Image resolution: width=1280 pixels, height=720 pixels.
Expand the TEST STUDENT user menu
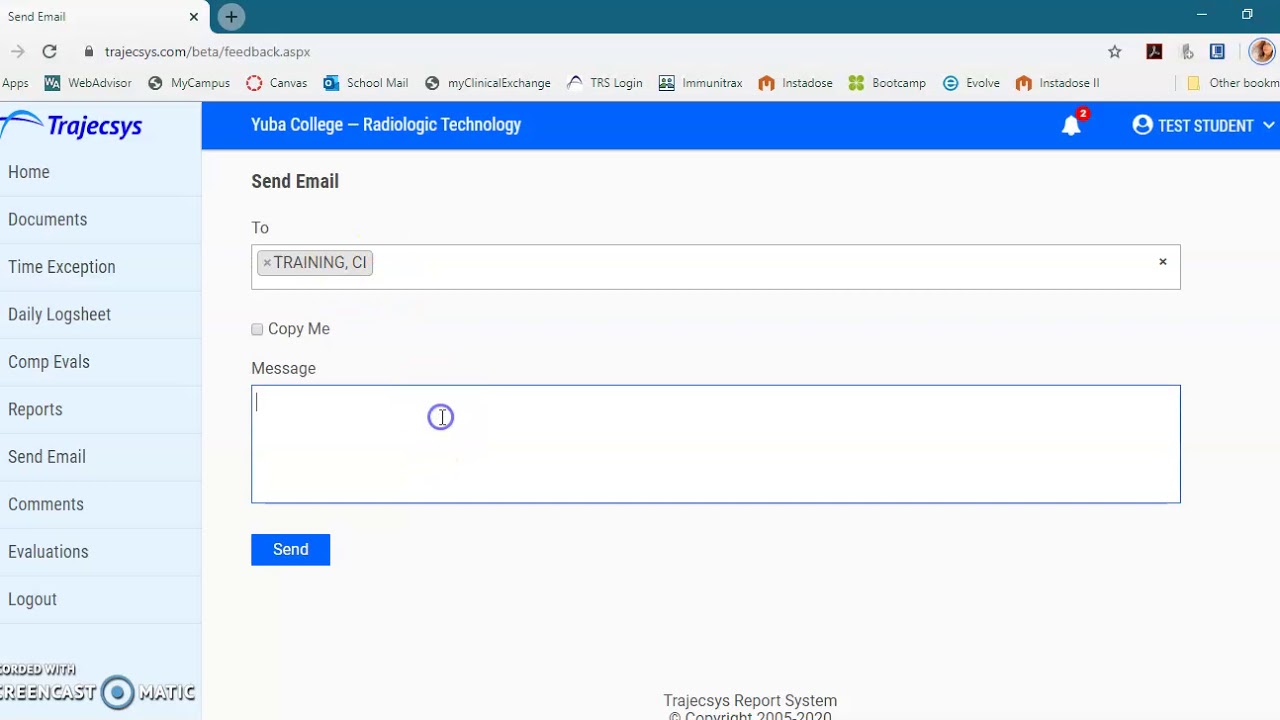(x=1204, y=126)
